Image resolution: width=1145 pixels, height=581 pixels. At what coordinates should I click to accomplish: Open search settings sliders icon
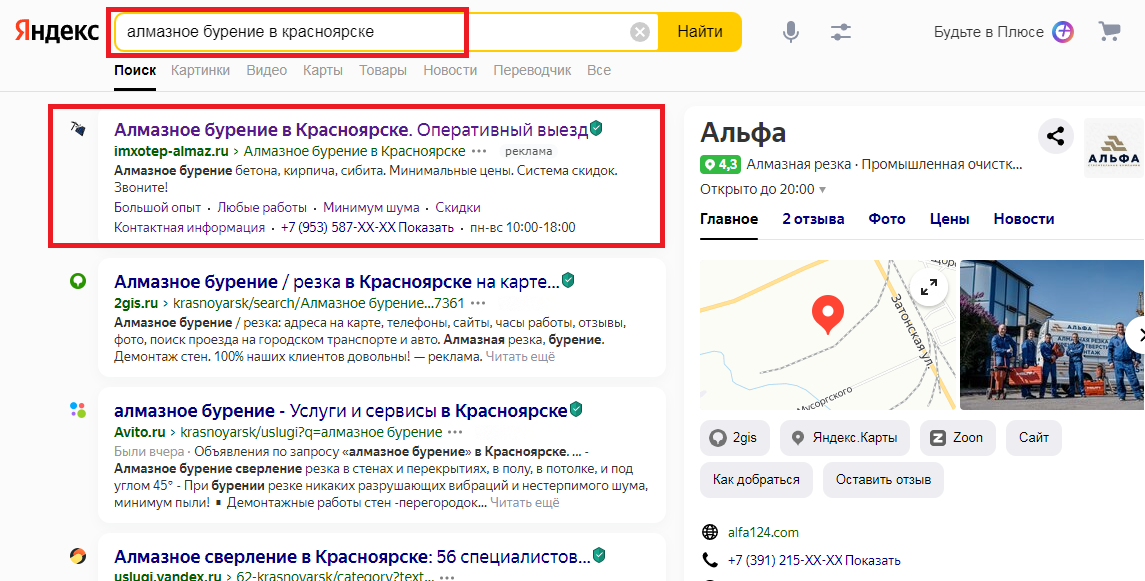pyautogui.click(x=840, y=32)
